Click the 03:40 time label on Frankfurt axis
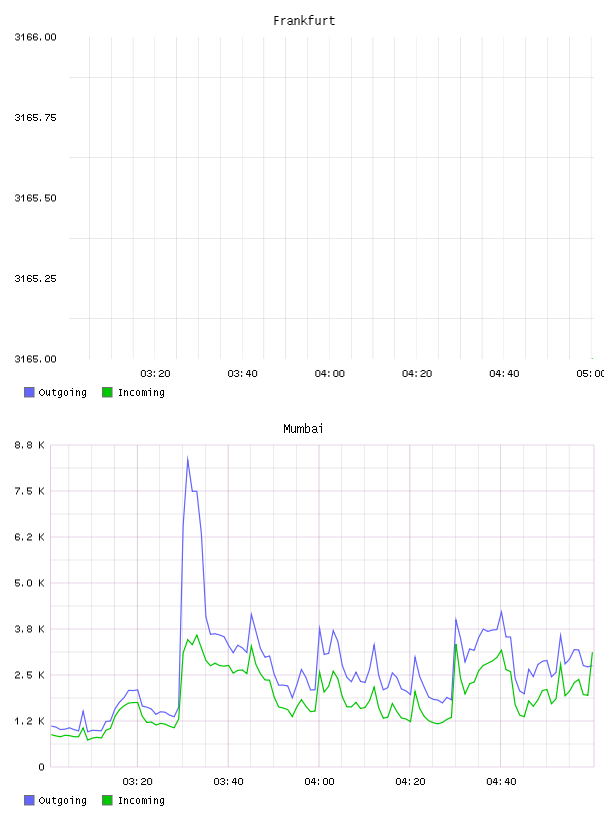This screenshot has width=608, height=816. (x=242, y=374)
